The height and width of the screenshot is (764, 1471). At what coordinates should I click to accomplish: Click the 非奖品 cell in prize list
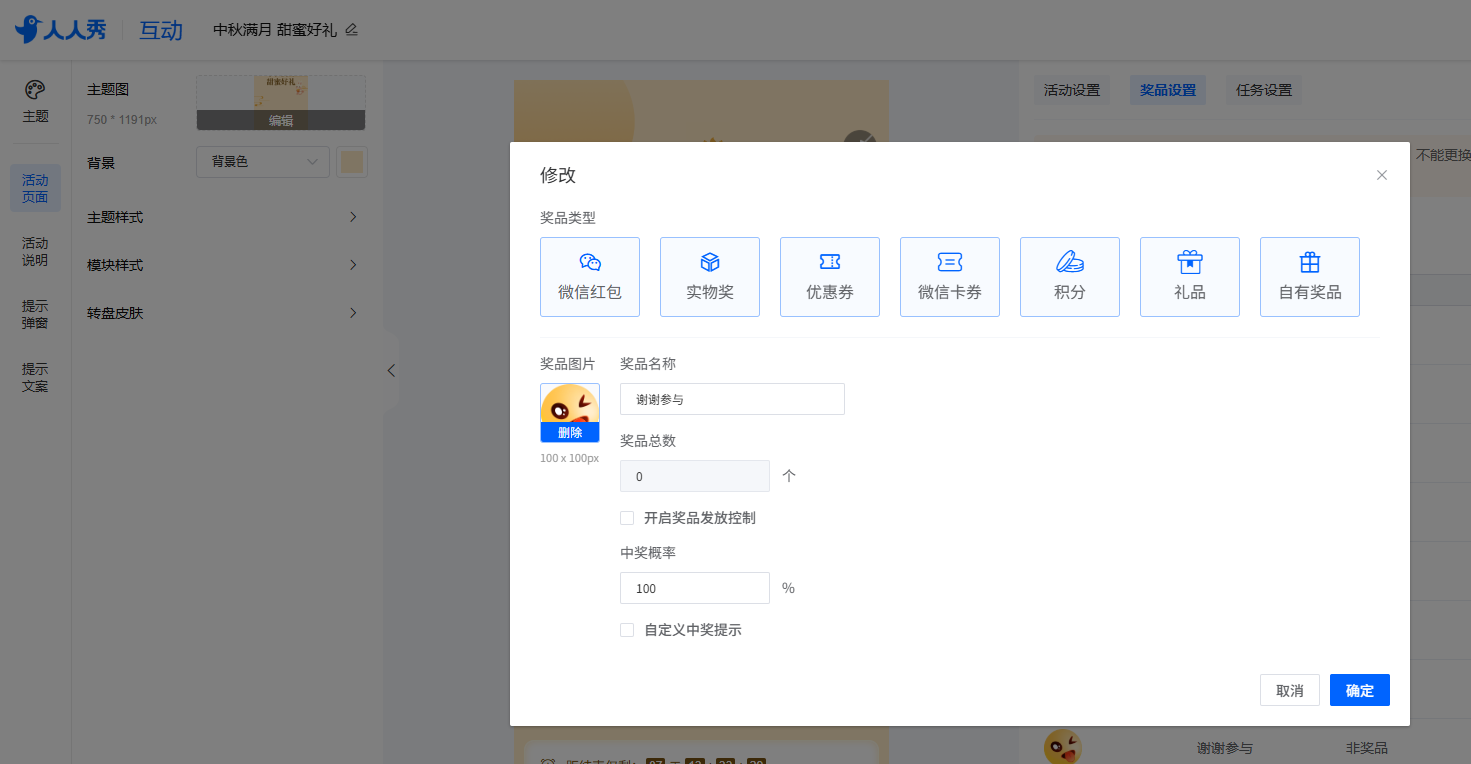[x=1367, y=748]
